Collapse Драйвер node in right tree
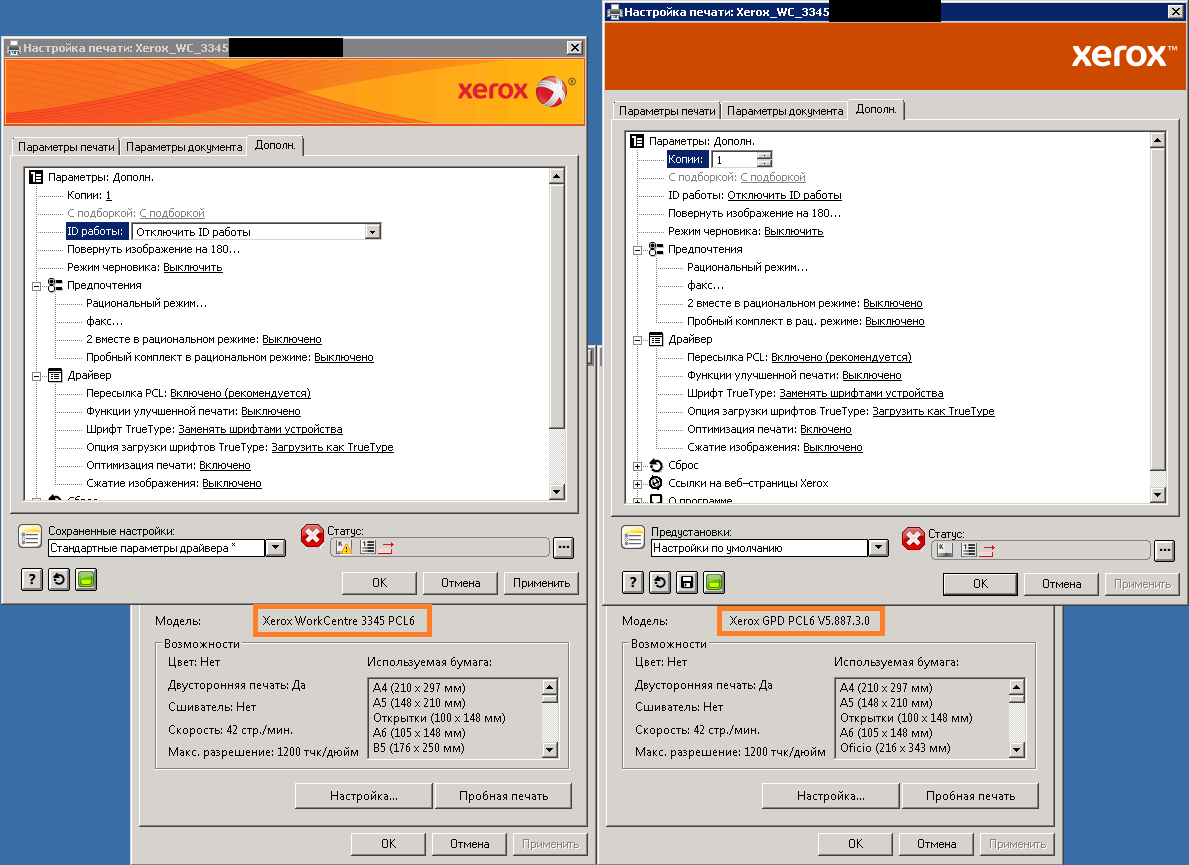This screenshot has height=865, width=1189. coord(637,340)
